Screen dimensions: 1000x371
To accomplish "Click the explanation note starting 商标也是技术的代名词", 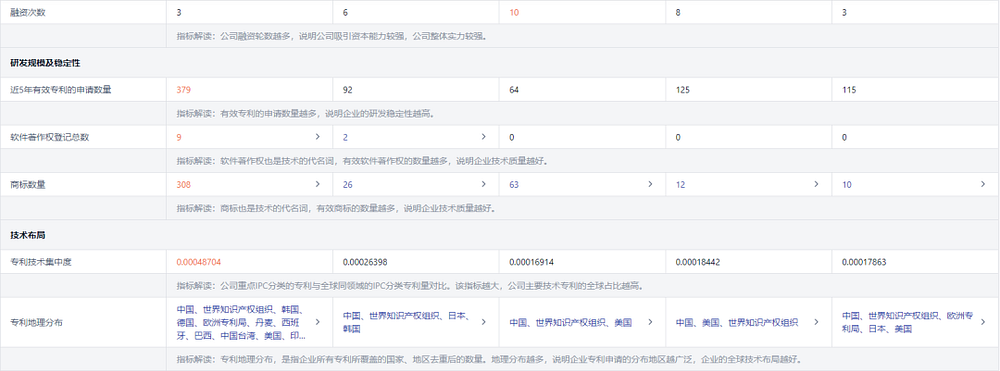I will pyautogui.click(x=337, y=208).
